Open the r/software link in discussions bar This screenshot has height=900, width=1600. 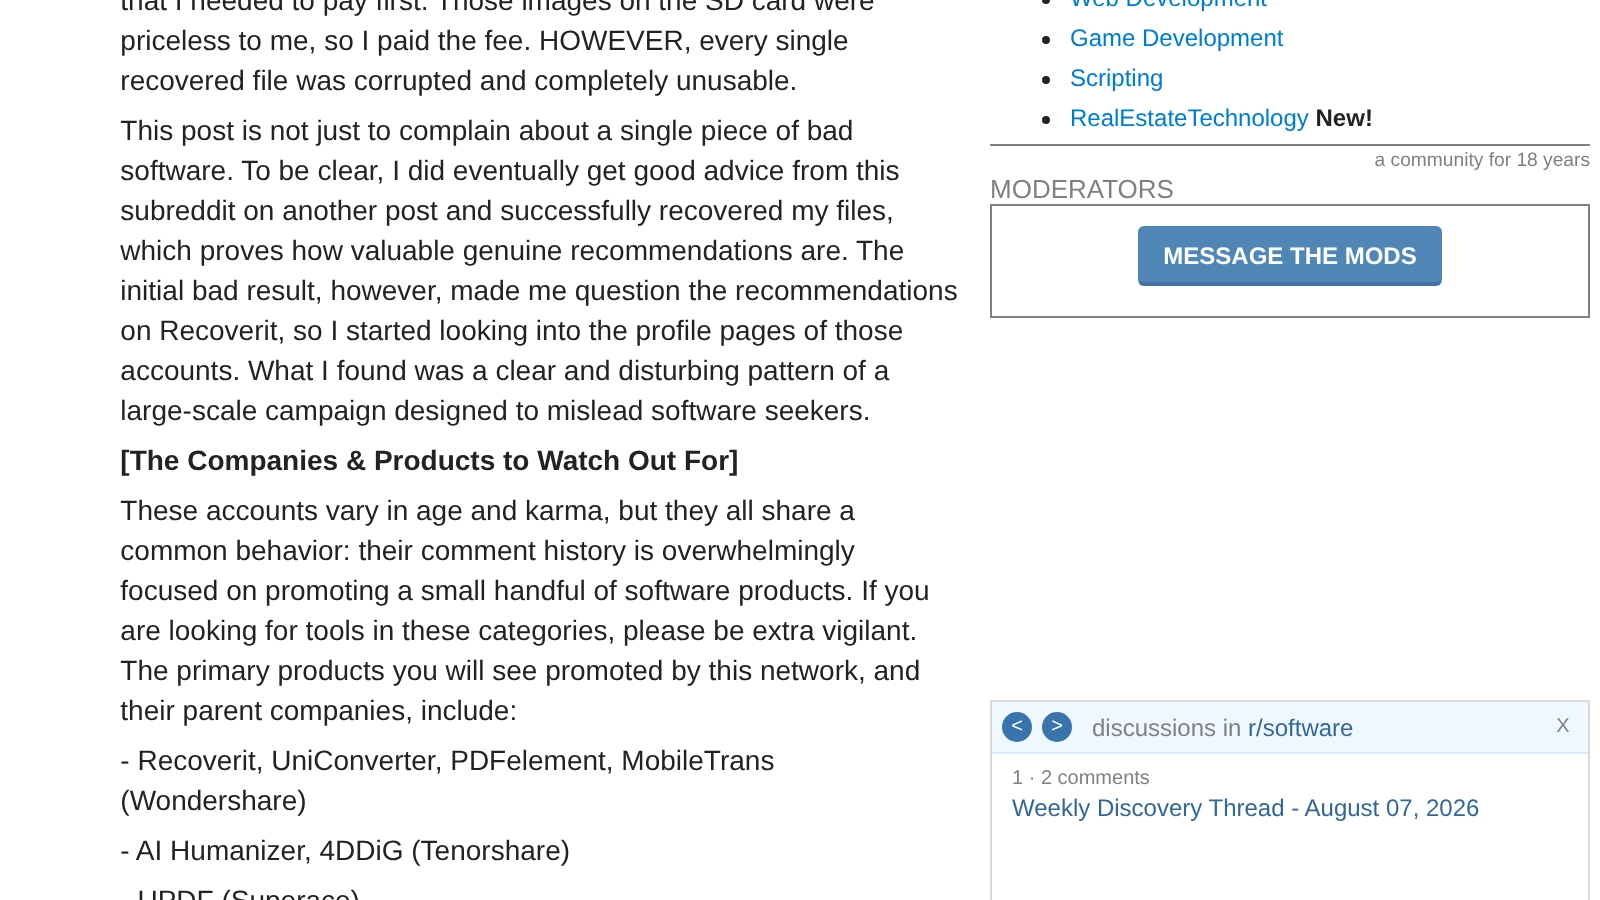pos(1300,728)
